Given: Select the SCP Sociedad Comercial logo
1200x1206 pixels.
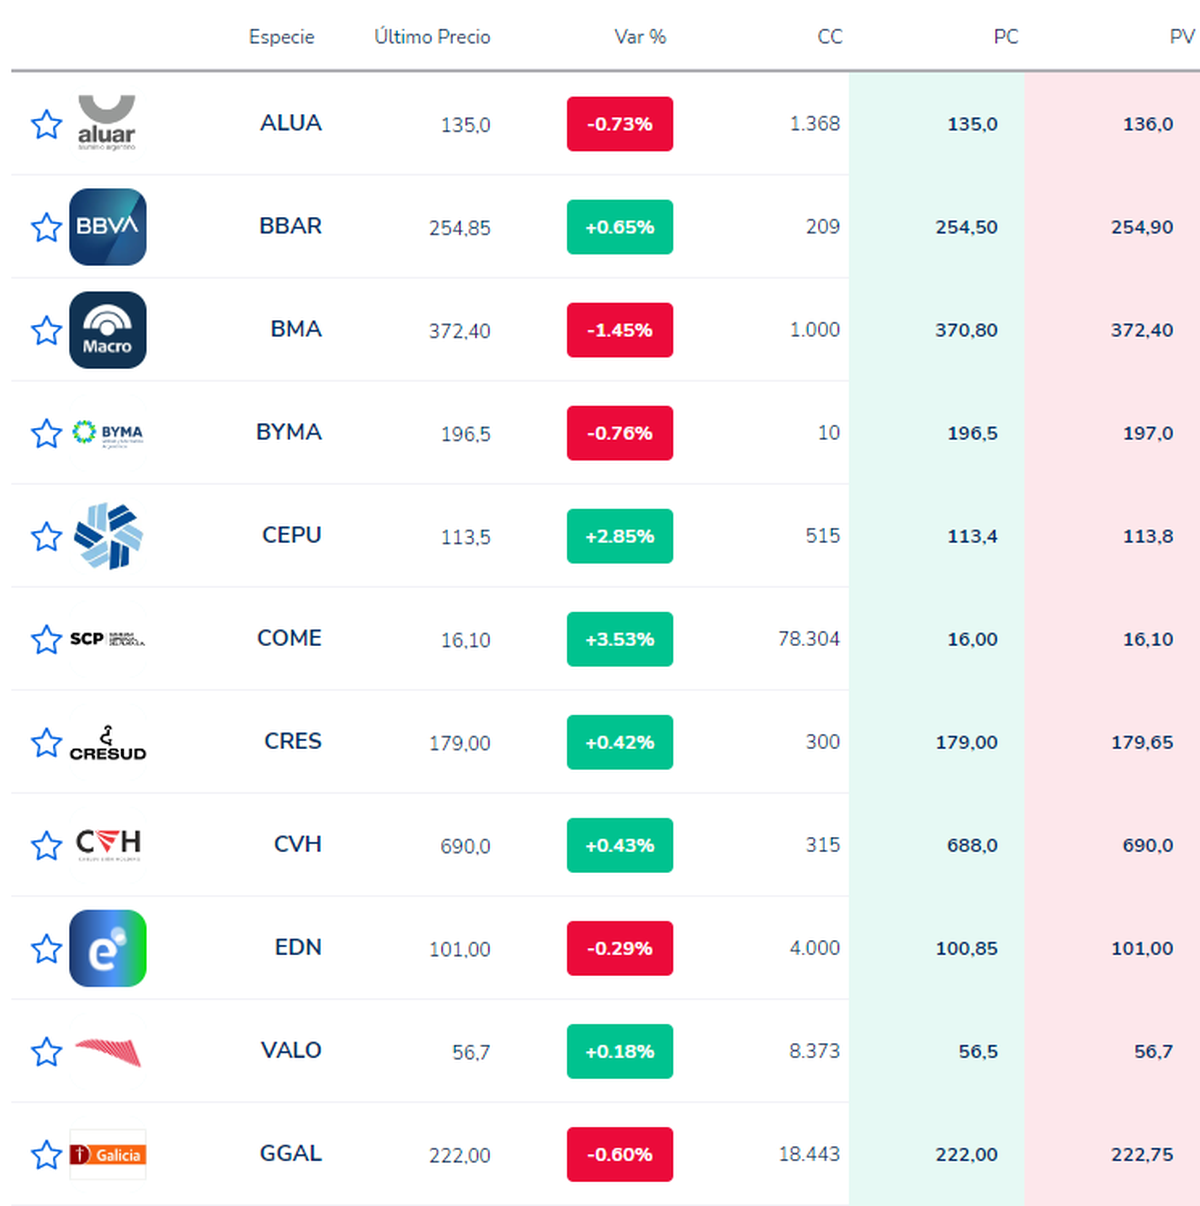Looking at the screenshot, I should [x=107, y=639].
